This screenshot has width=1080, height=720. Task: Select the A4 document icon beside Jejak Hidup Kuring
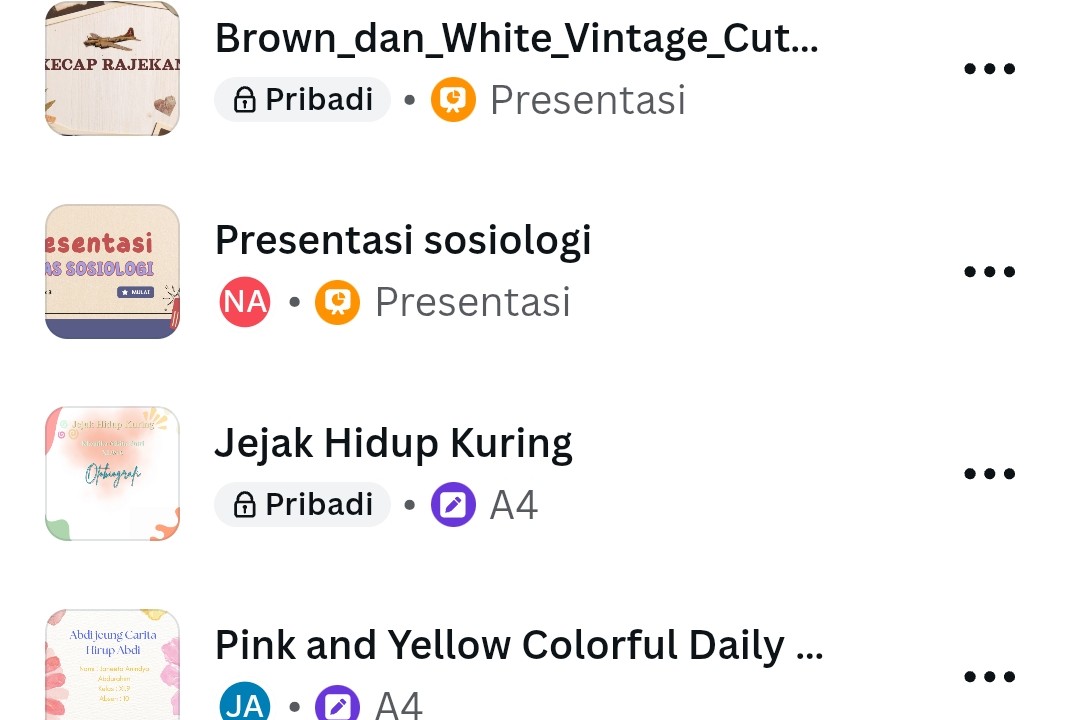click(453, 504)
